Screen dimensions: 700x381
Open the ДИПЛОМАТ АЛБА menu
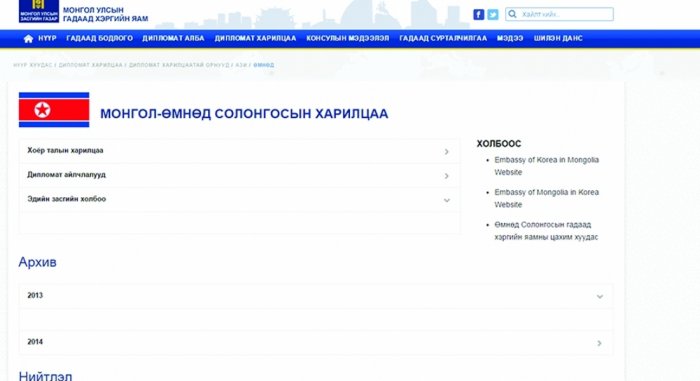point(173,38)
